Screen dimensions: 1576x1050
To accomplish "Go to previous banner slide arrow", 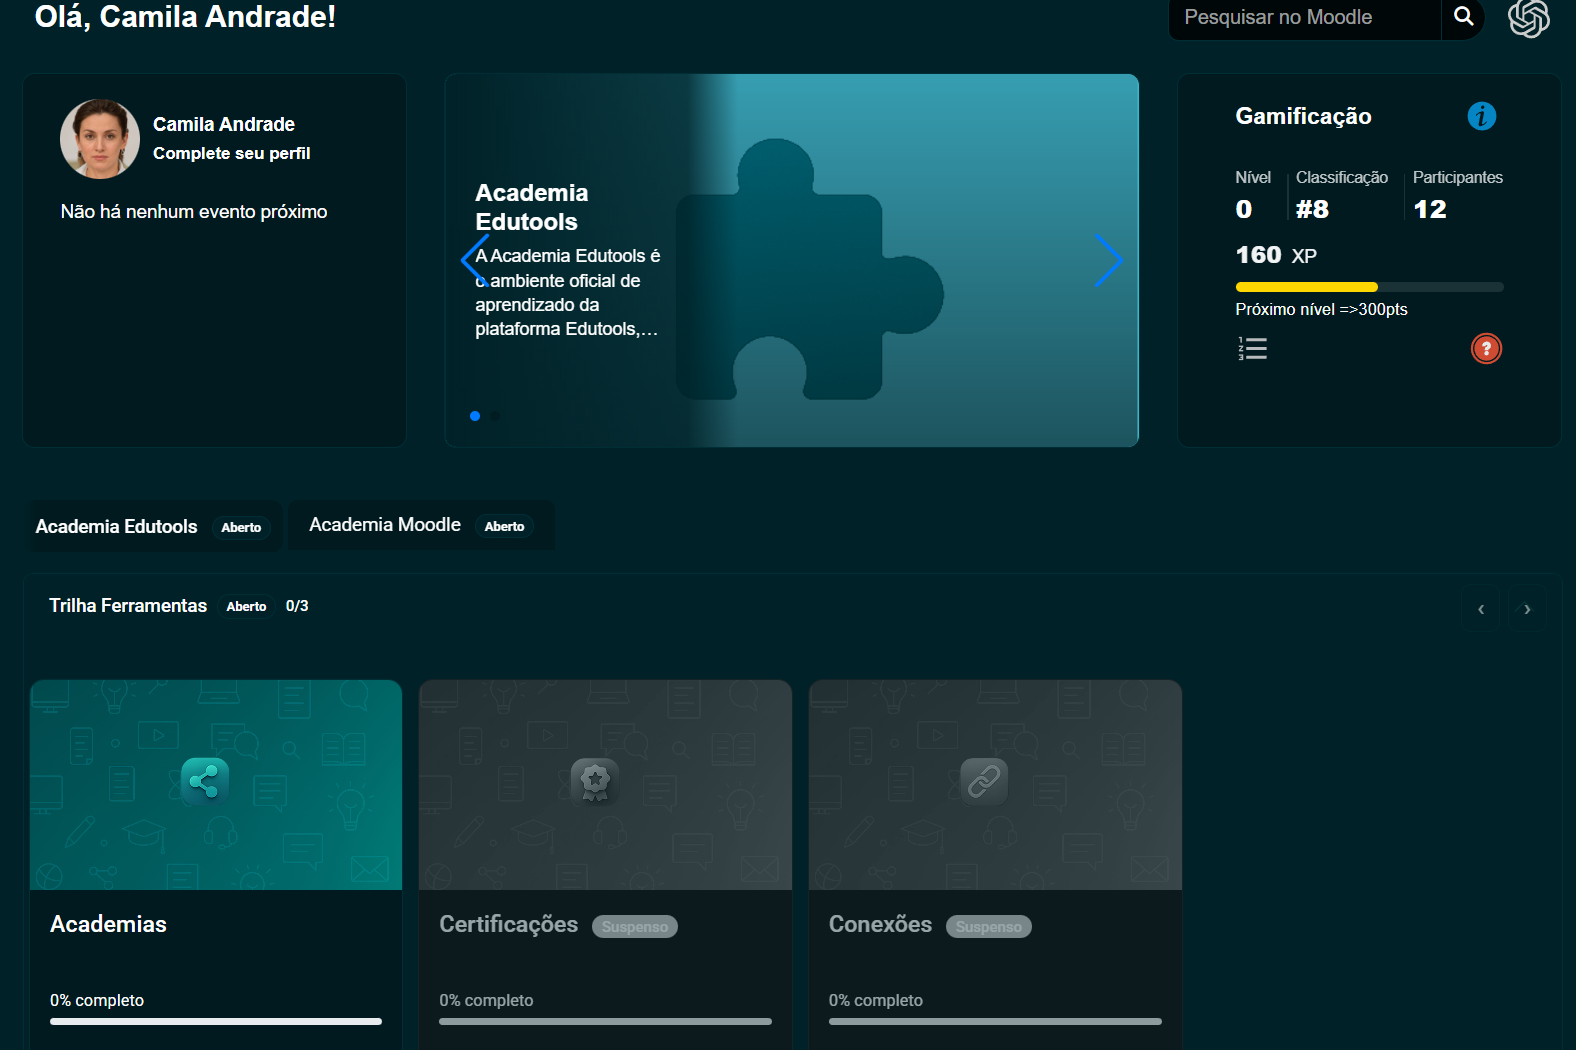I will pos(475,260).
